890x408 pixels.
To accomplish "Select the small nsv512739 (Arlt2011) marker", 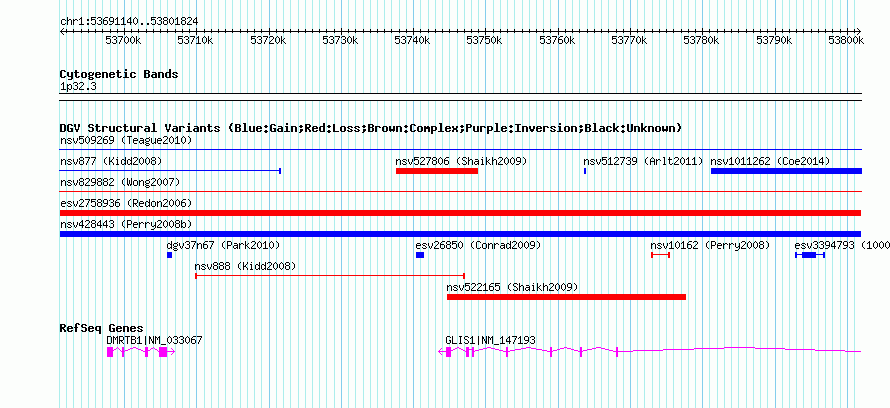I will (x=585, y=171).
